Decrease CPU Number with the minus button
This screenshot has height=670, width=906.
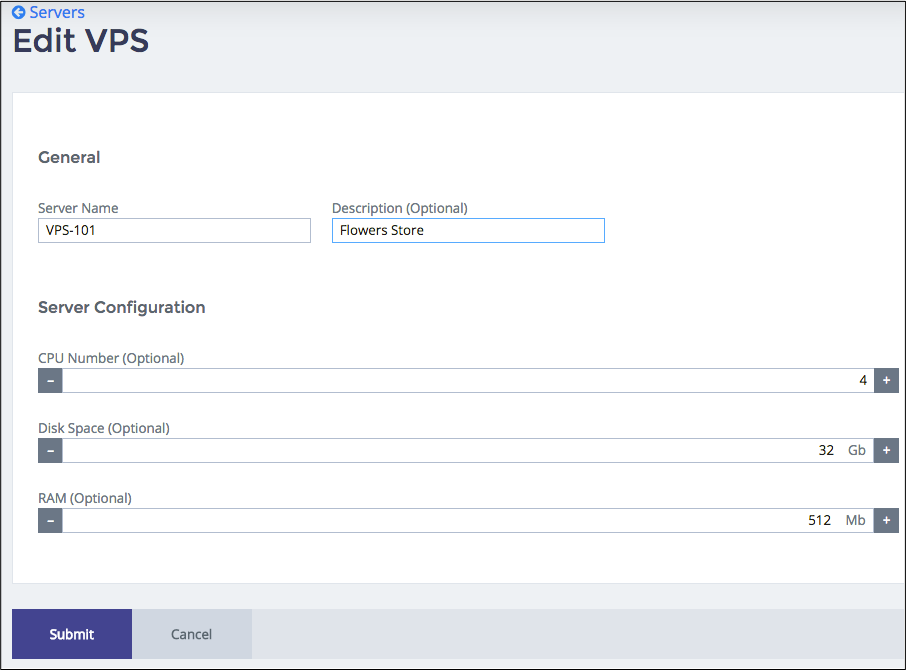pyautogui.click(x=50, y=380)
